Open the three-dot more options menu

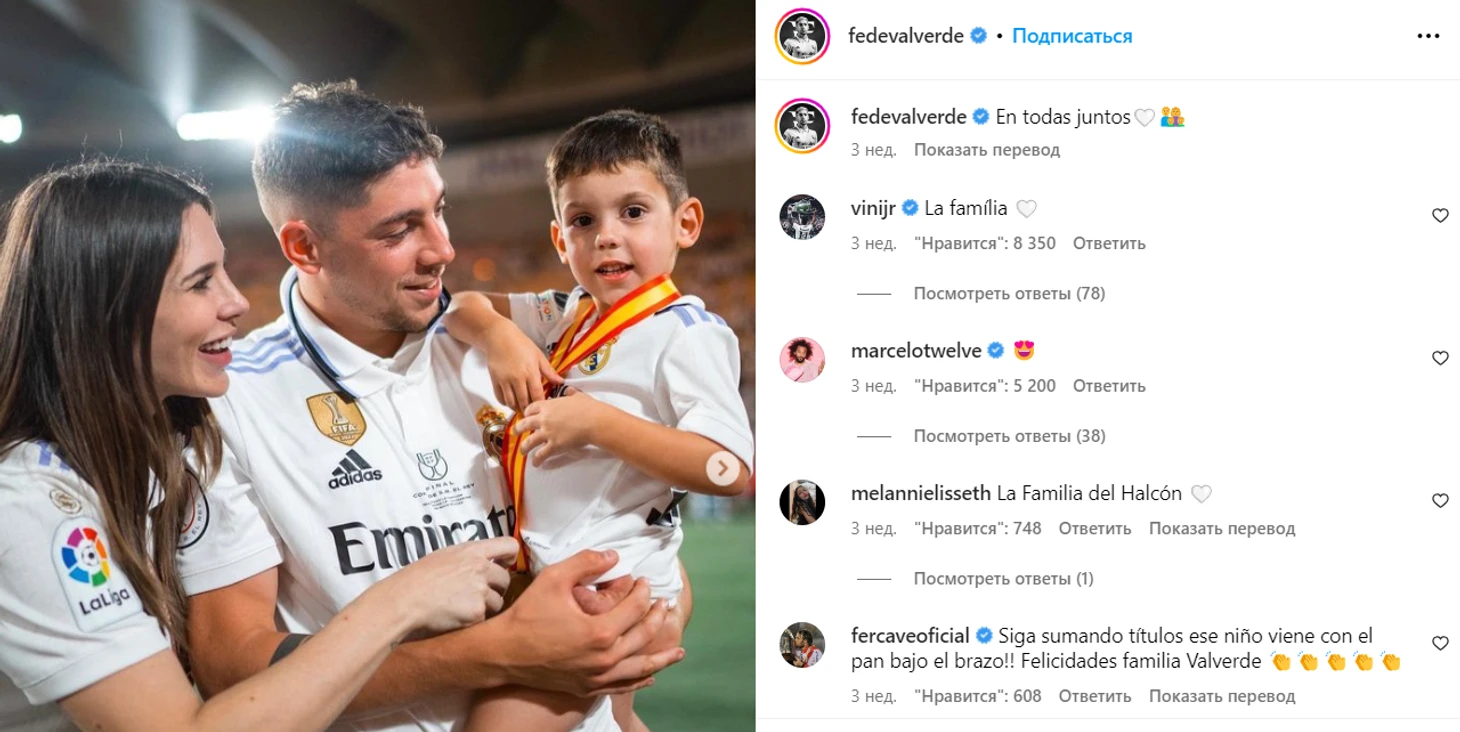(1428, 36)
